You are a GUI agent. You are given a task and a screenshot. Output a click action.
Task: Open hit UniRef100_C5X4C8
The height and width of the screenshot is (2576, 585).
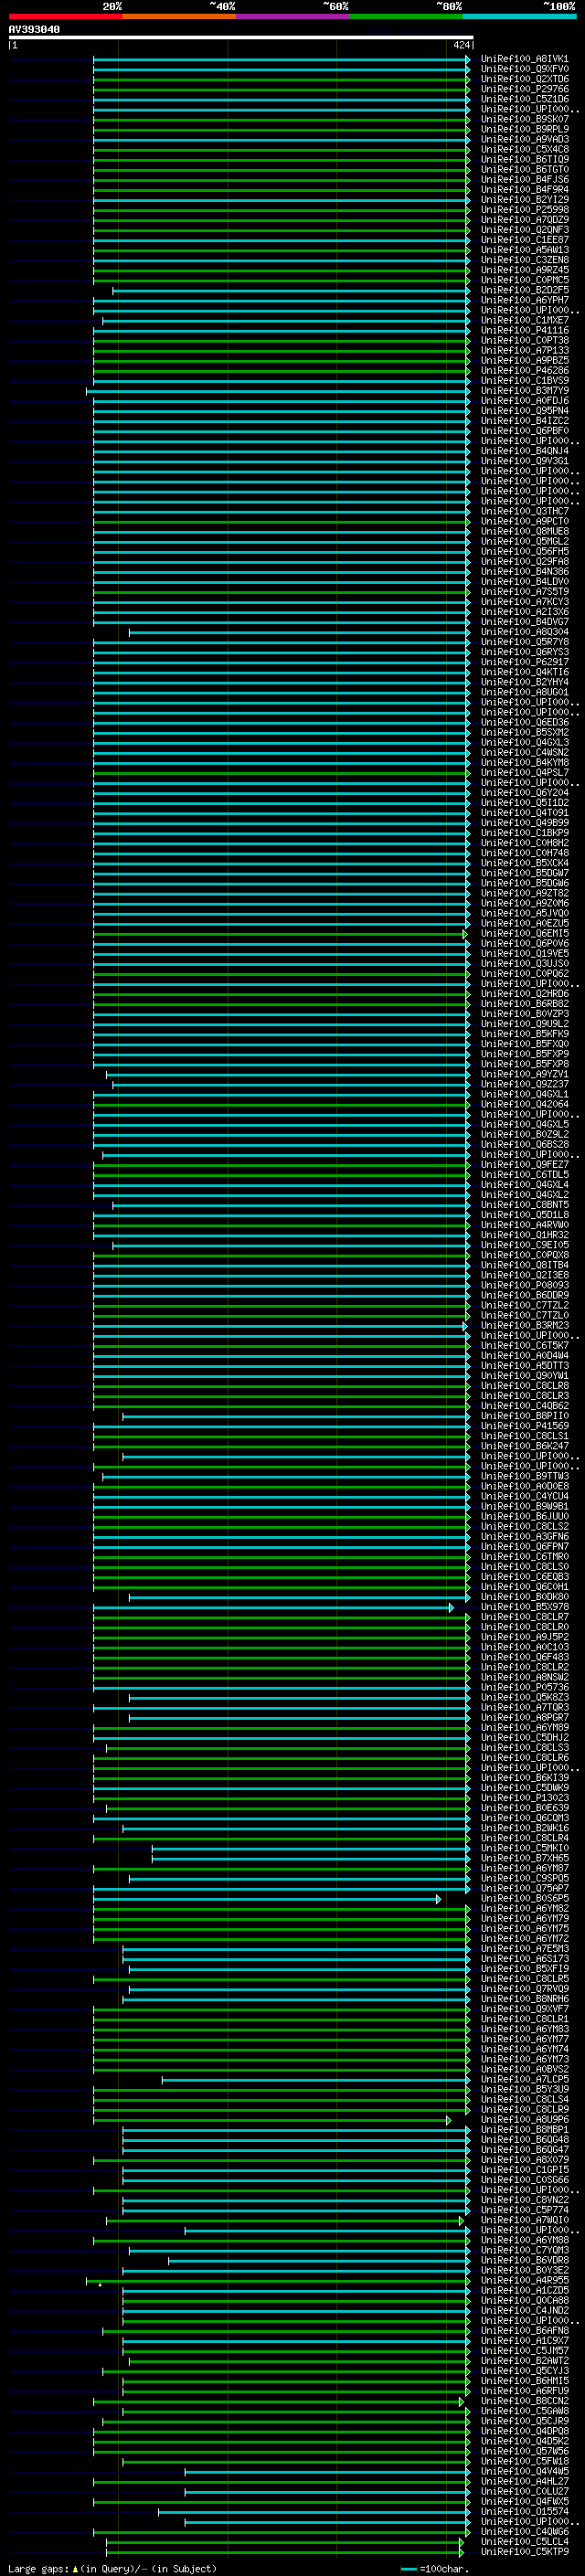[x=524, y=150]
